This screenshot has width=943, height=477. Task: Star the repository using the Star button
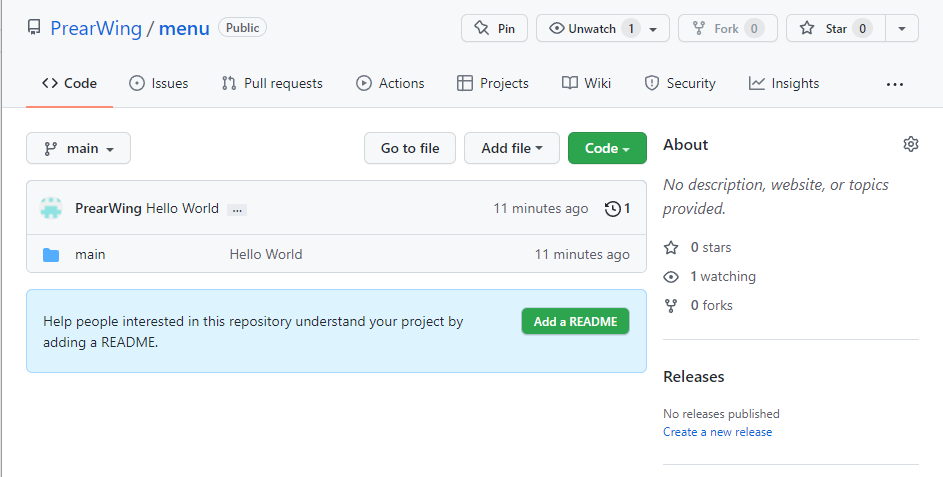[836, 28]
